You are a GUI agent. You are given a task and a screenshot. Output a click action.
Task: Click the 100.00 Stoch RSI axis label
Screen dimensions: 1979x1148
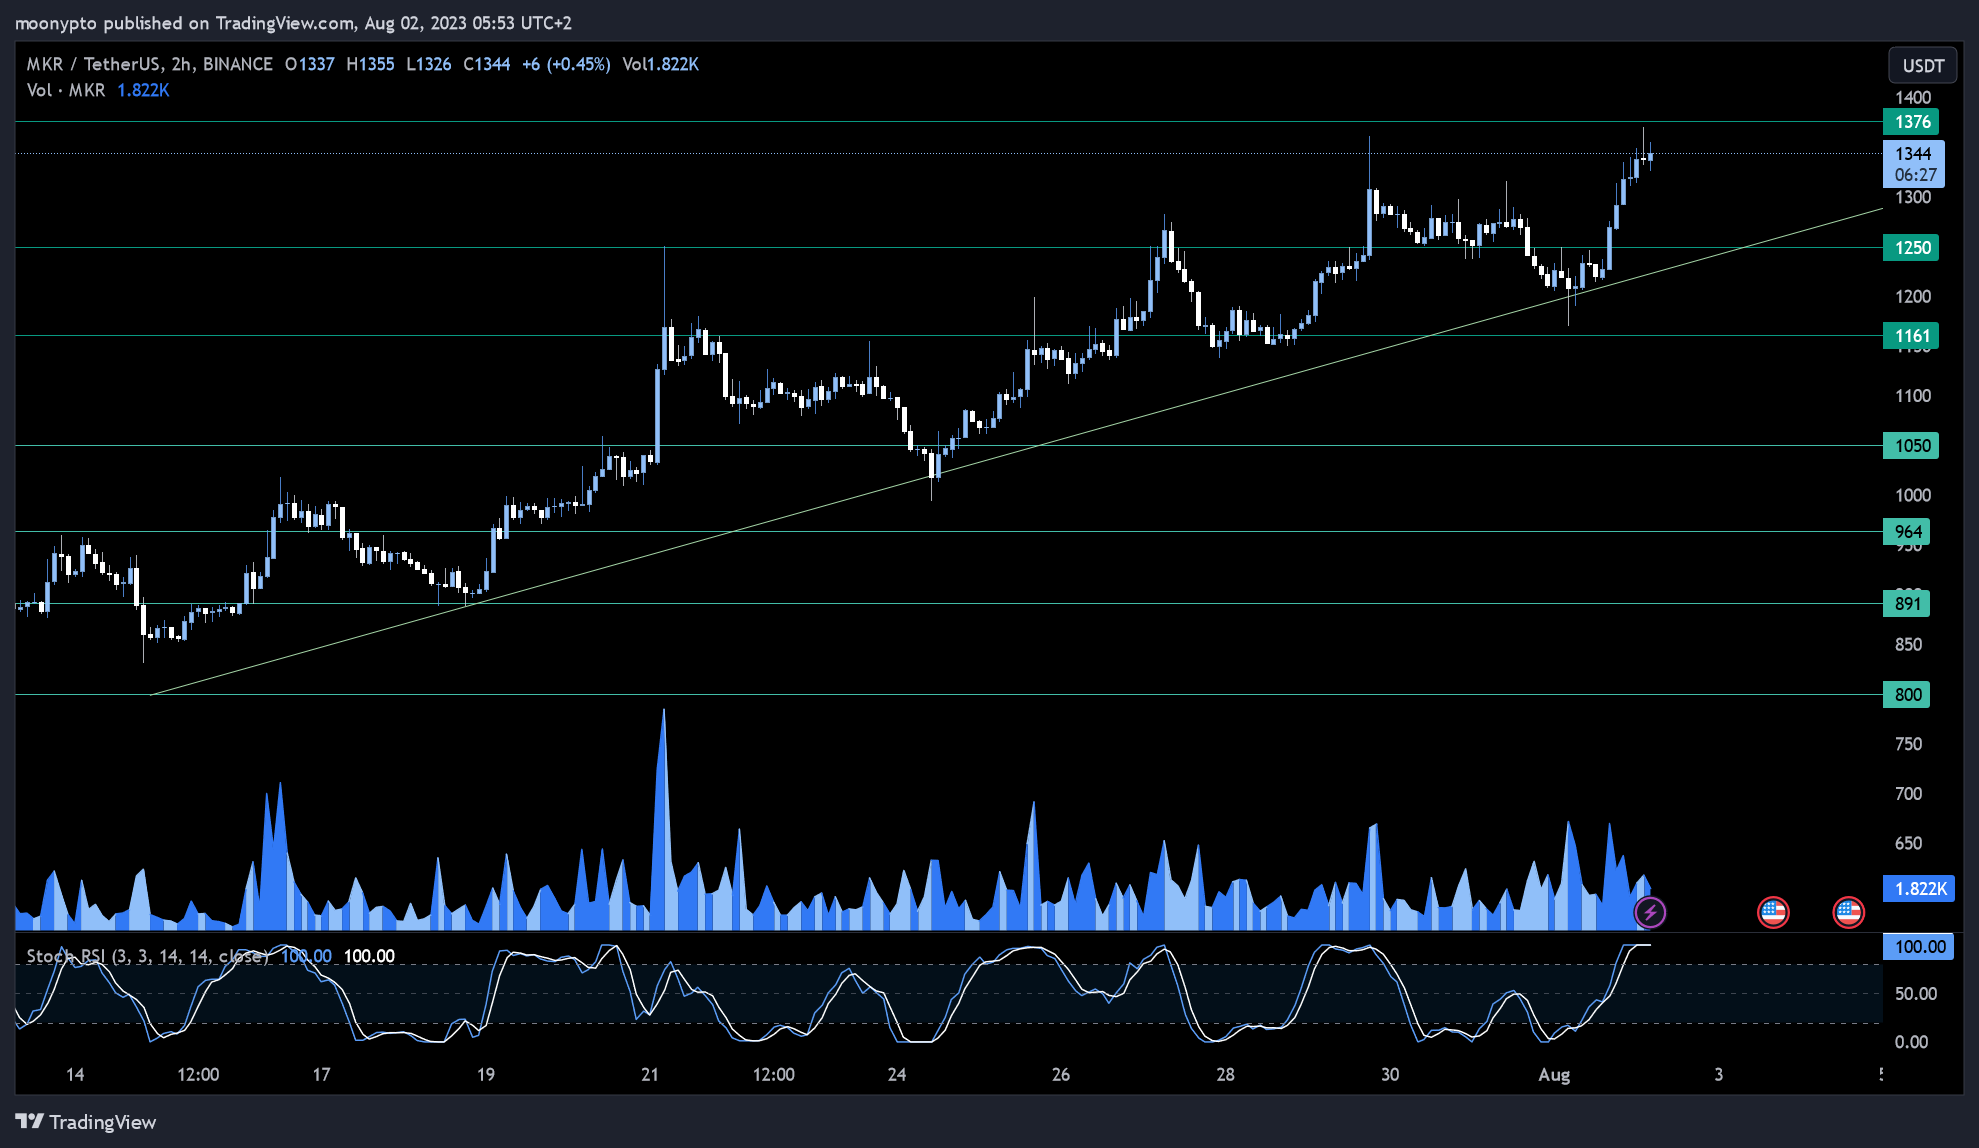tap(1919, 947)
